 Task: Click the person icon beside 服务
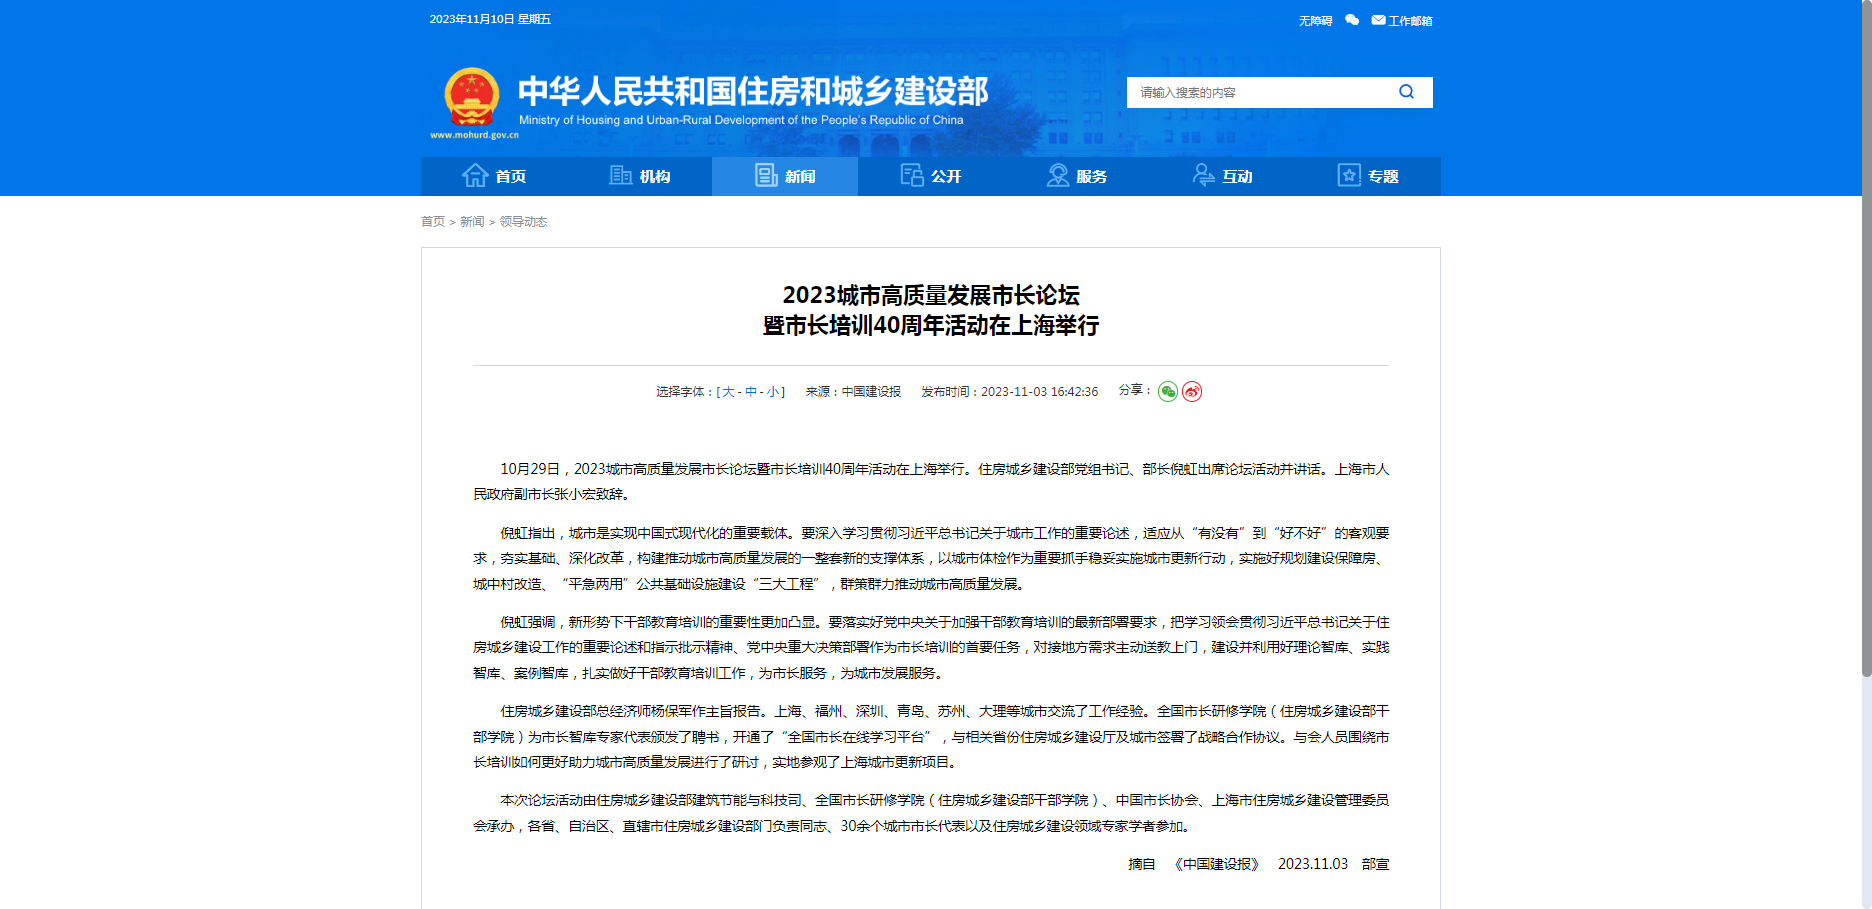(1058, 176)
